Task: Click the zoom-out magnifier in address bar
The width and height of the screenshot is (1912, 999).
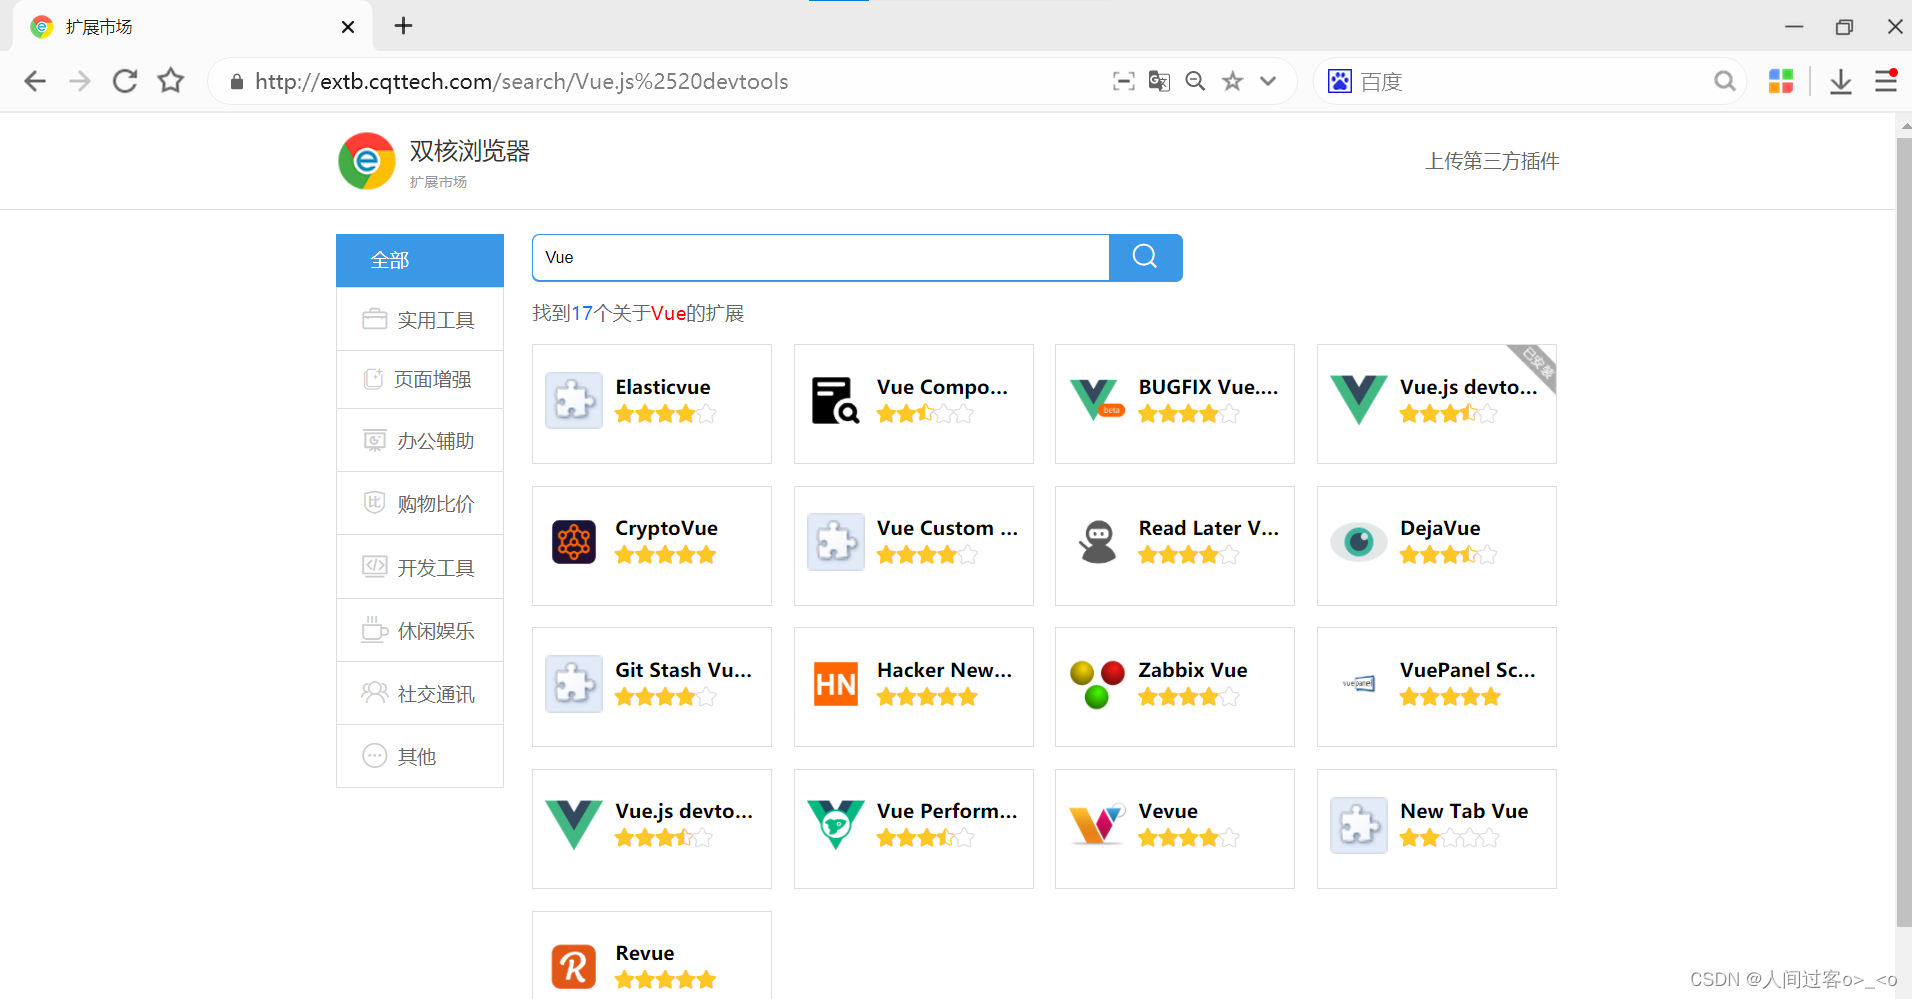Action: pyautogui.click(x=1195, y=81)
